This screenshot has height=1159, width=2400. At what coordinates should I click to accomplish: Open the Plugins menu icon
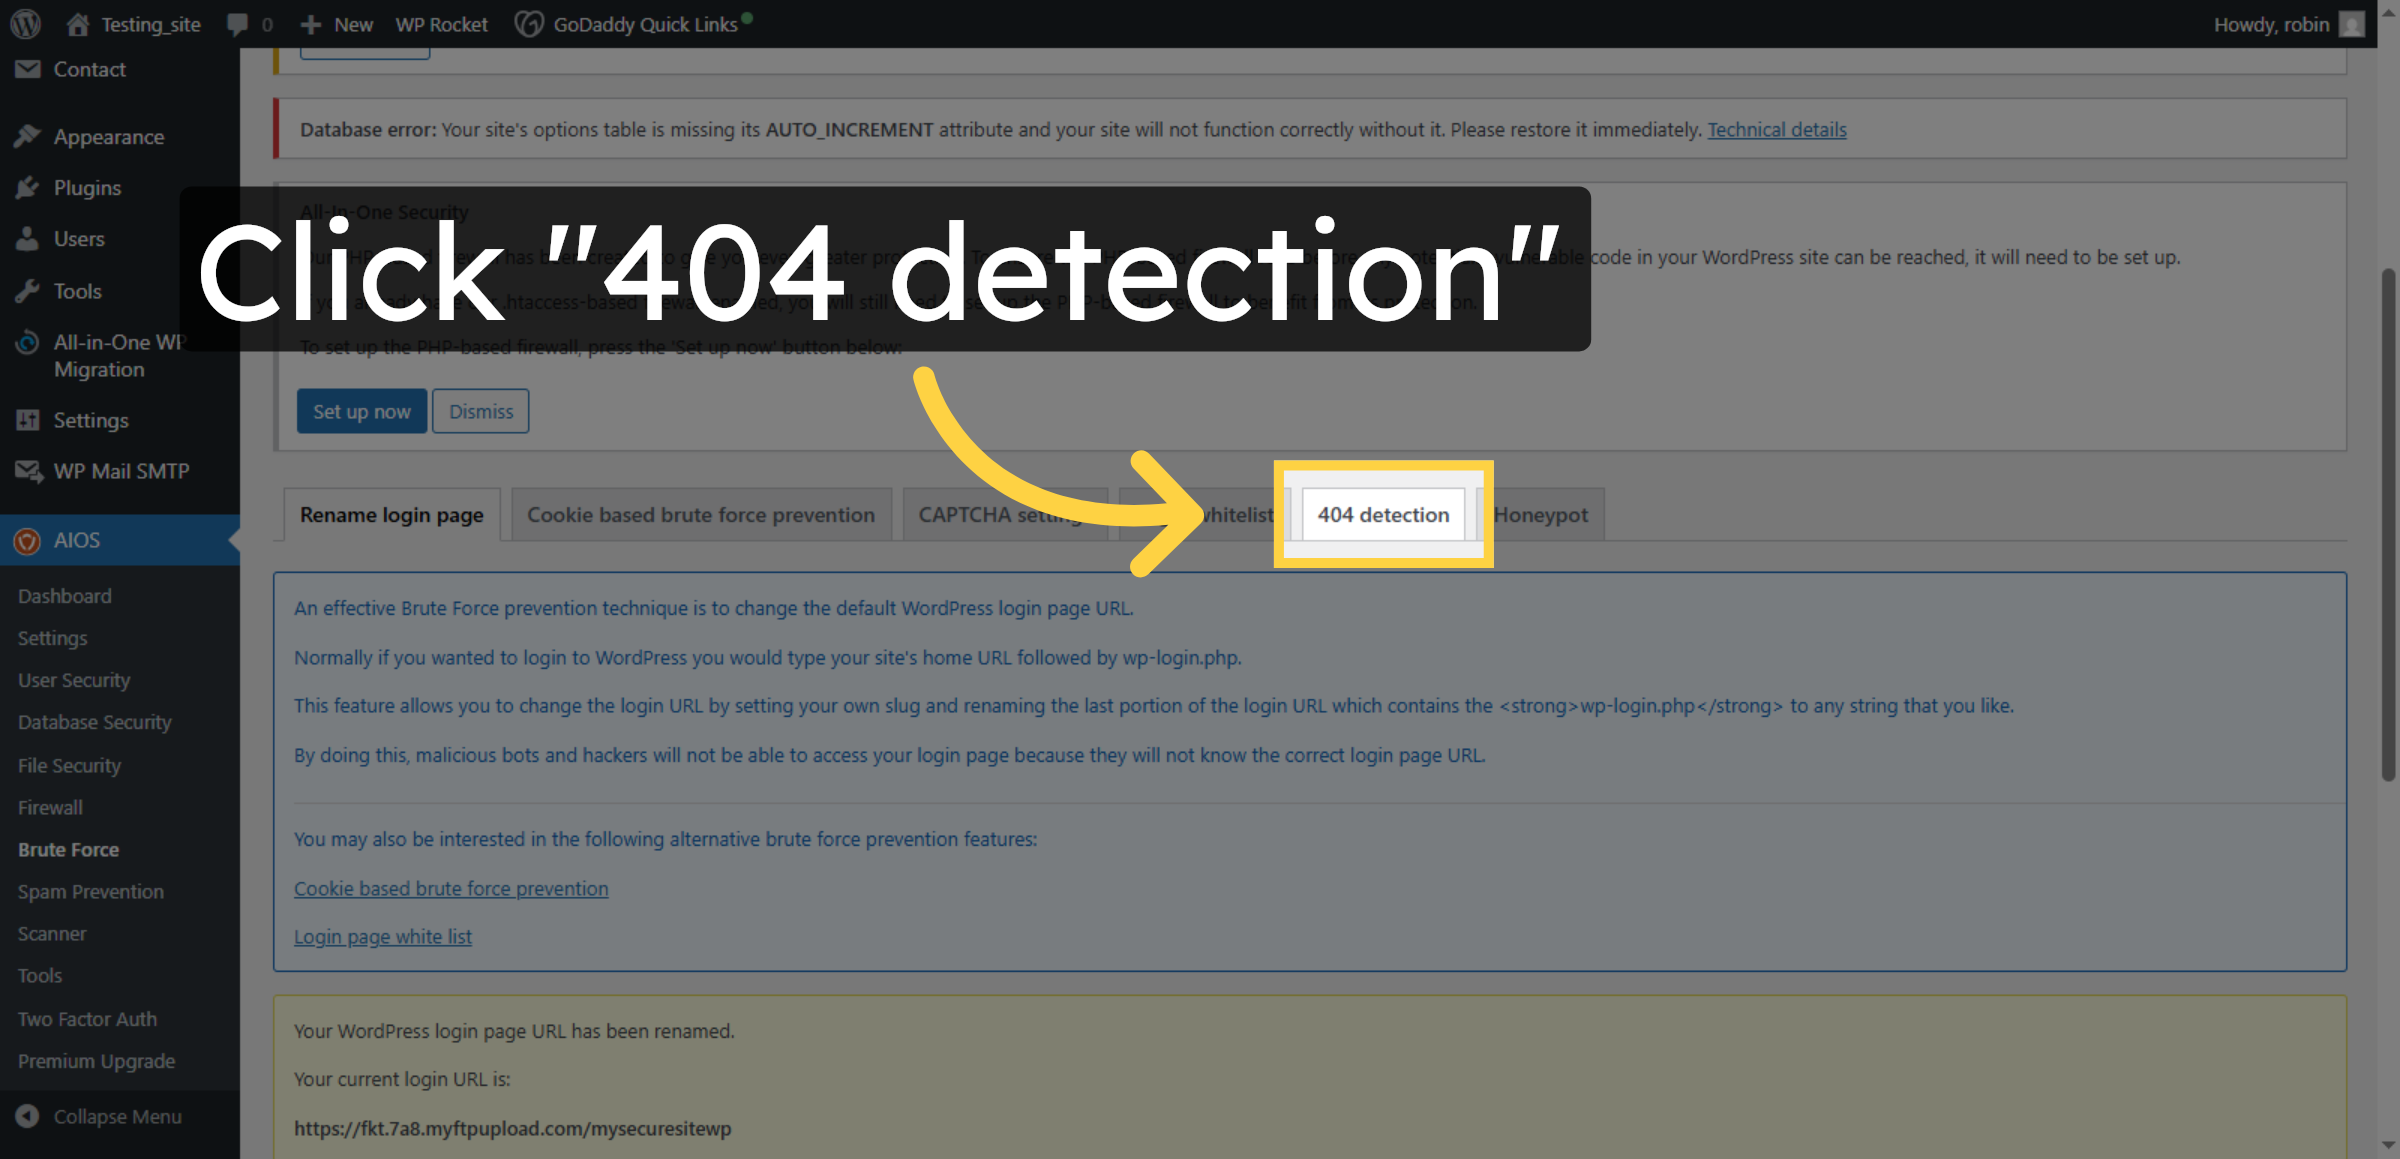pyautogui.click(x=27, y=188)
